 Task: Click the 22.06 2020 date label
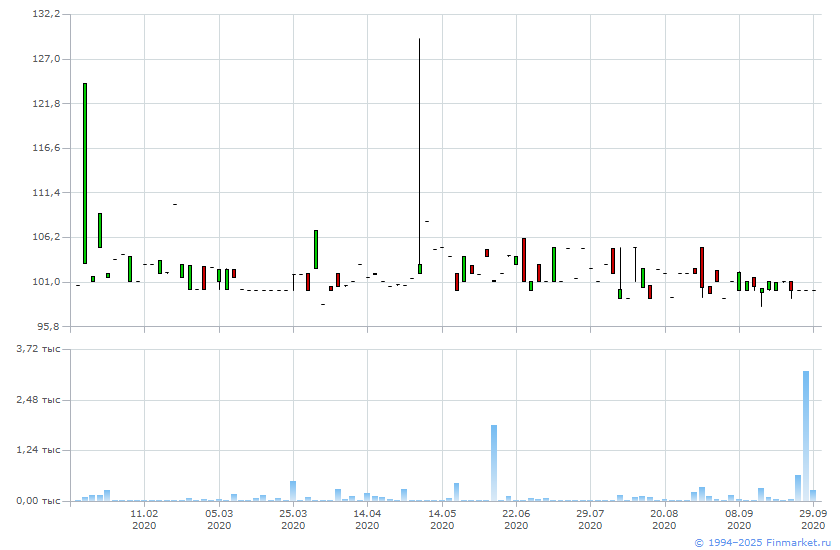(516, 519)
